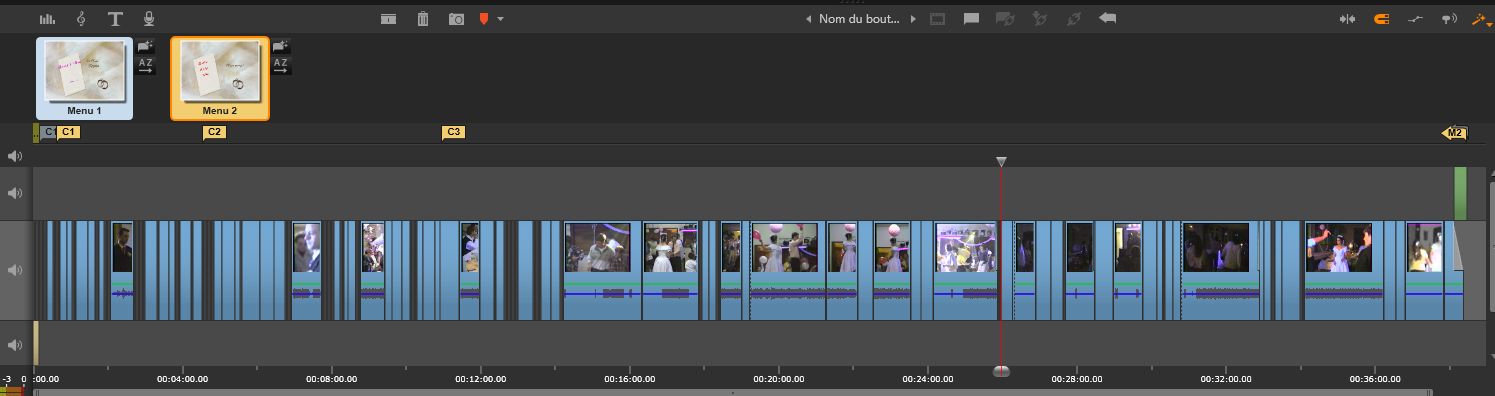Open the 'Nom du bout...' button name field

(x=860, y=19)
